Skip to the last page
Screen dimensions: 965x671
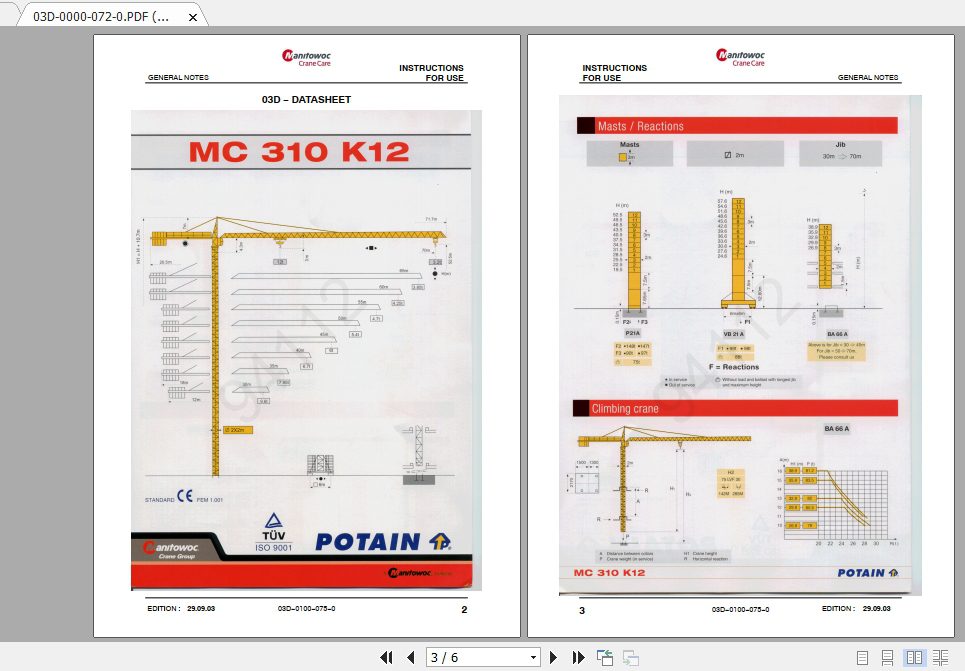[578, 657]
